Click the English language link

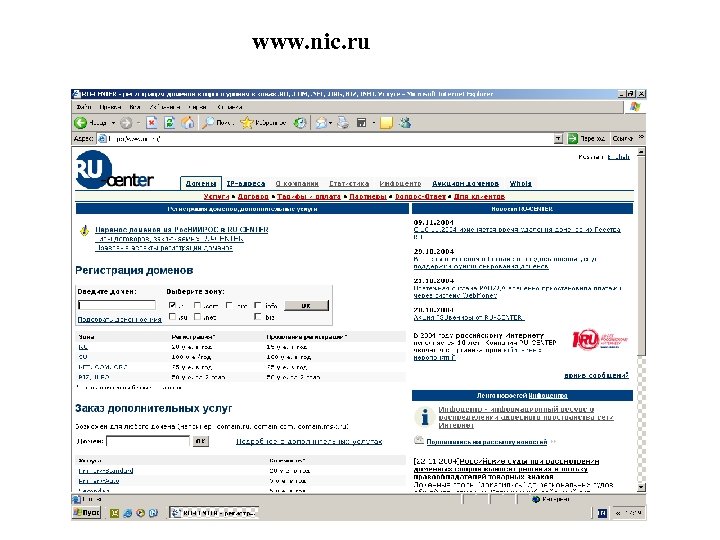(619, 157)
